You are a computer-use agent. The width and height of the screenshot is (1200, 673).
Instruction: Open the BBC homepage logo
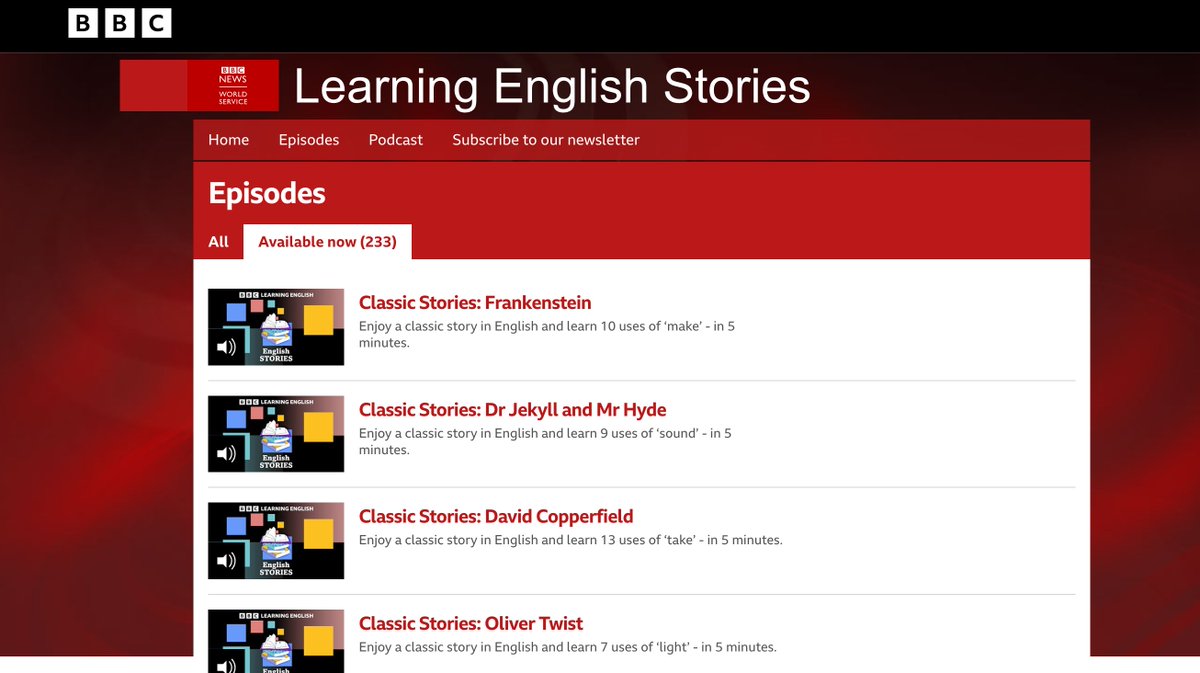pyautogui.click(x=120, y=23)
